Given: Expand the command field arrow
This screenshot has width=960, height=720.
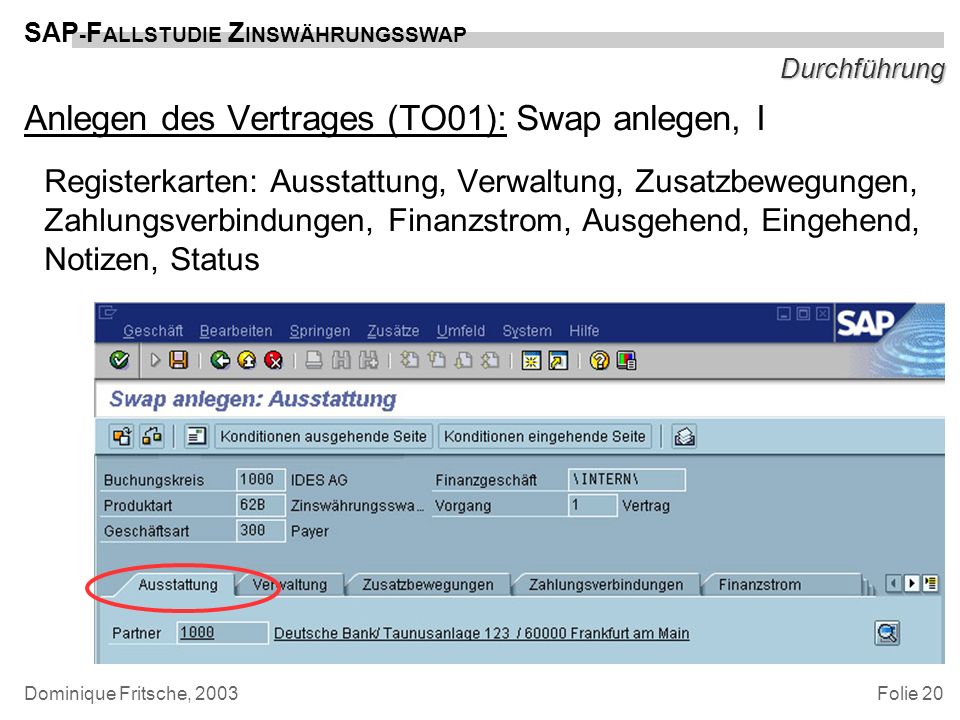Looking at the screenshot, I should (155, 360).
